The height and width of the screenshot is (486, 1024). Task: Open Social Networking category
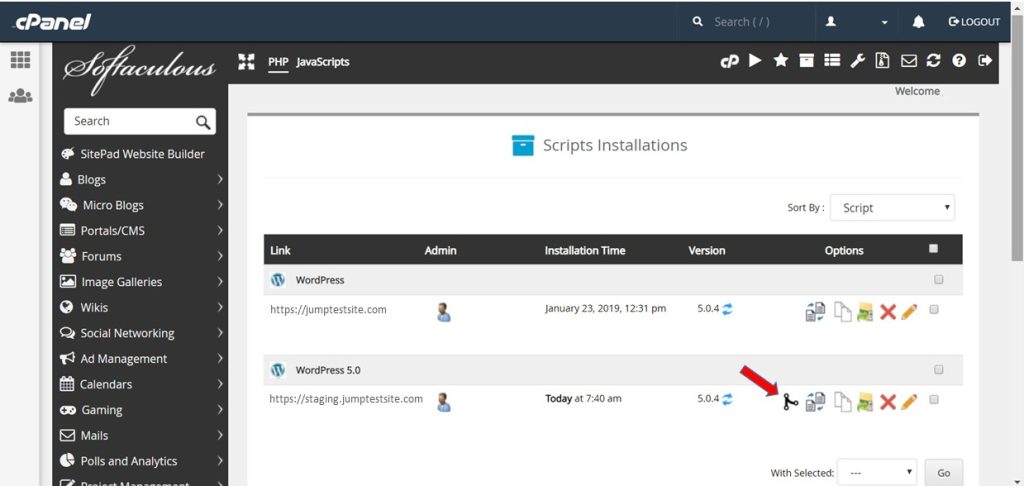(141, 333)
